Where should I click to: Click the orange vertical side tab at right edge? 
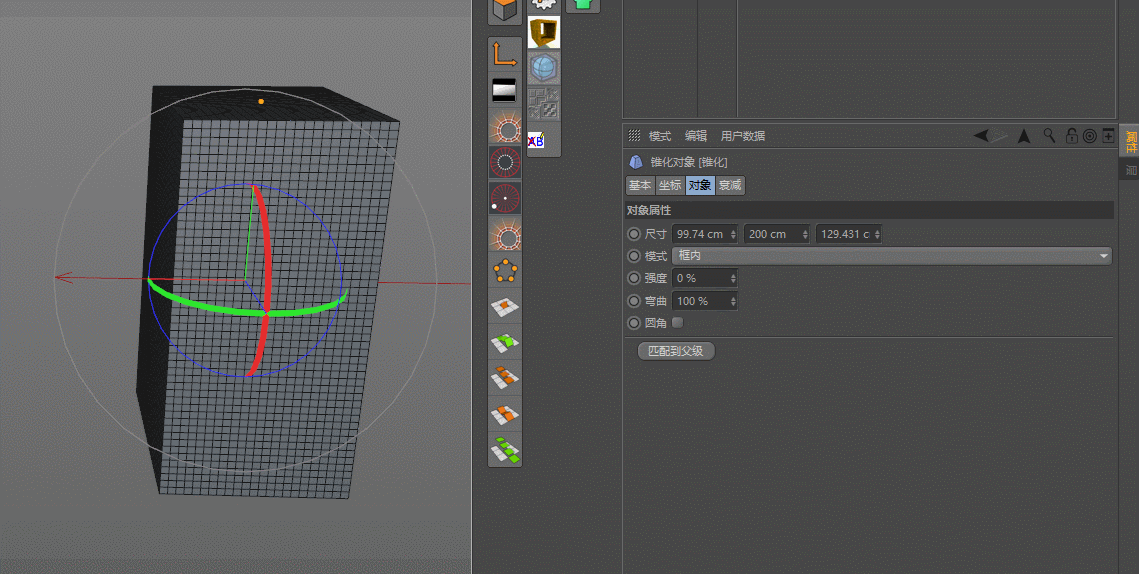coord(1130,142)
